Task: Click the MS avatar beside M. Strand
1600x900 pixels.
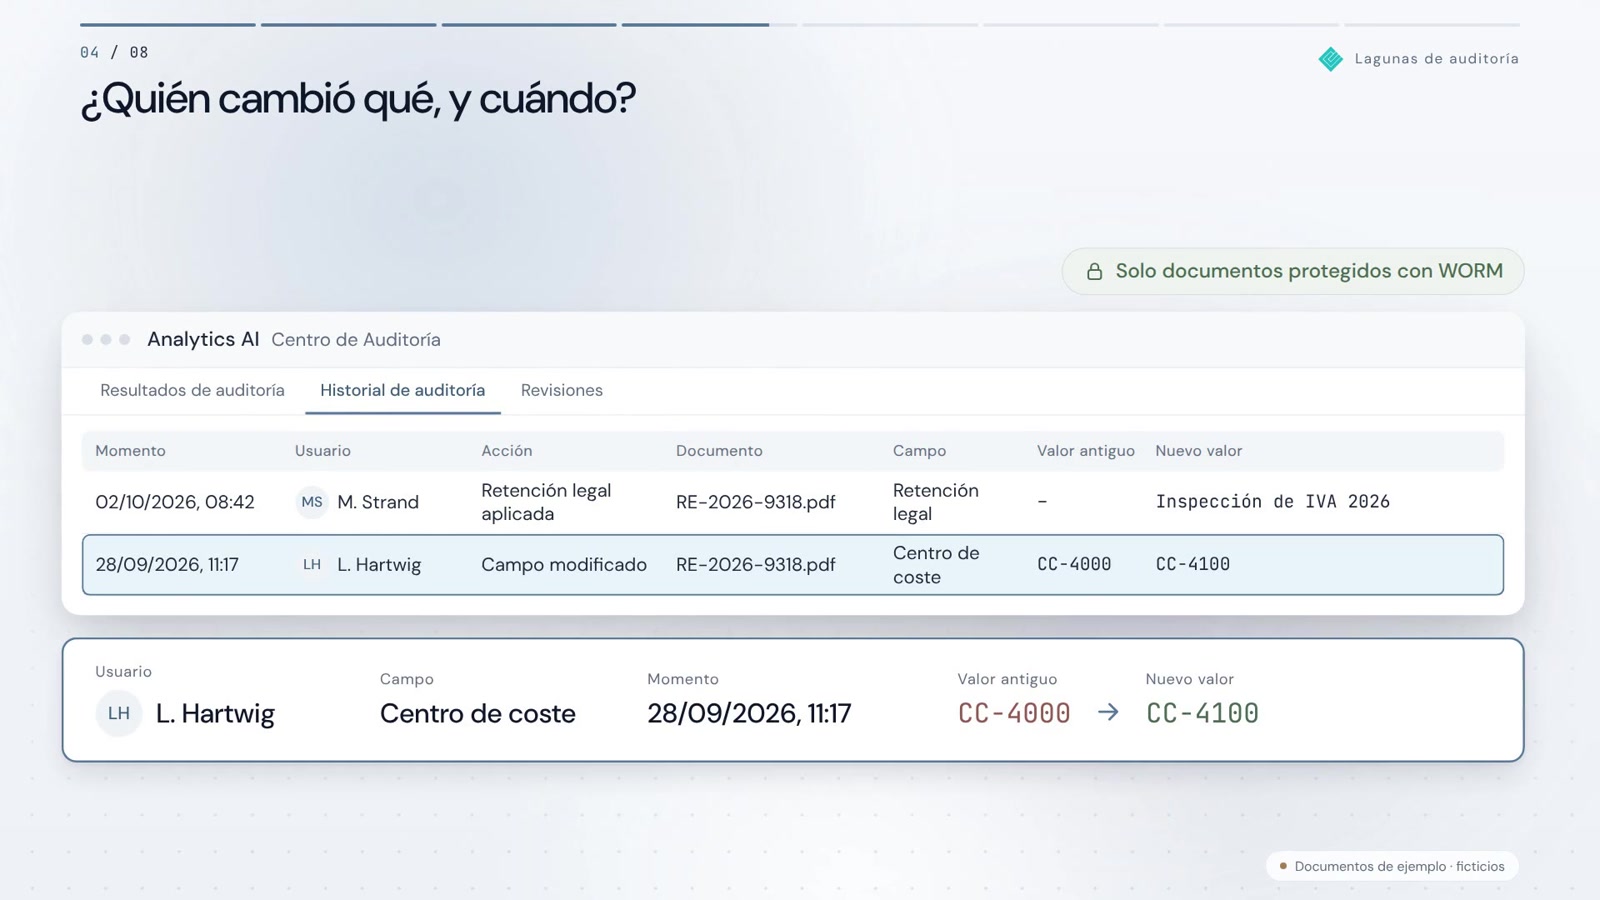Action: (312, 502)
